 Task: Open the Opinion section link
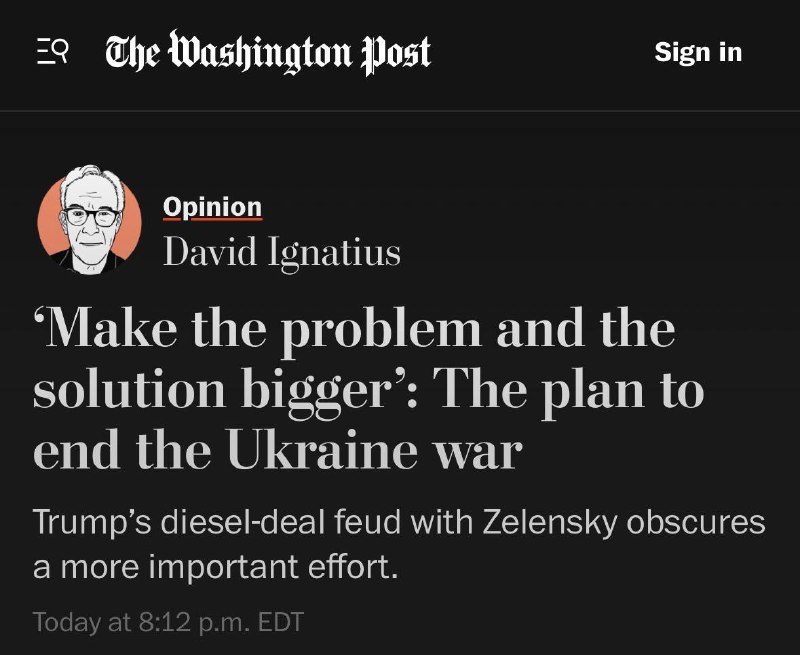pos(212,207)
